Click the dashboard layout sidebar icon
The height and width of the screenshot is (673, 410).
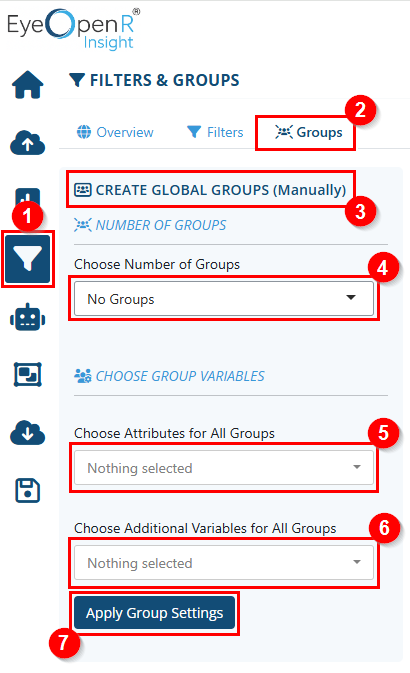pos(28,374)
